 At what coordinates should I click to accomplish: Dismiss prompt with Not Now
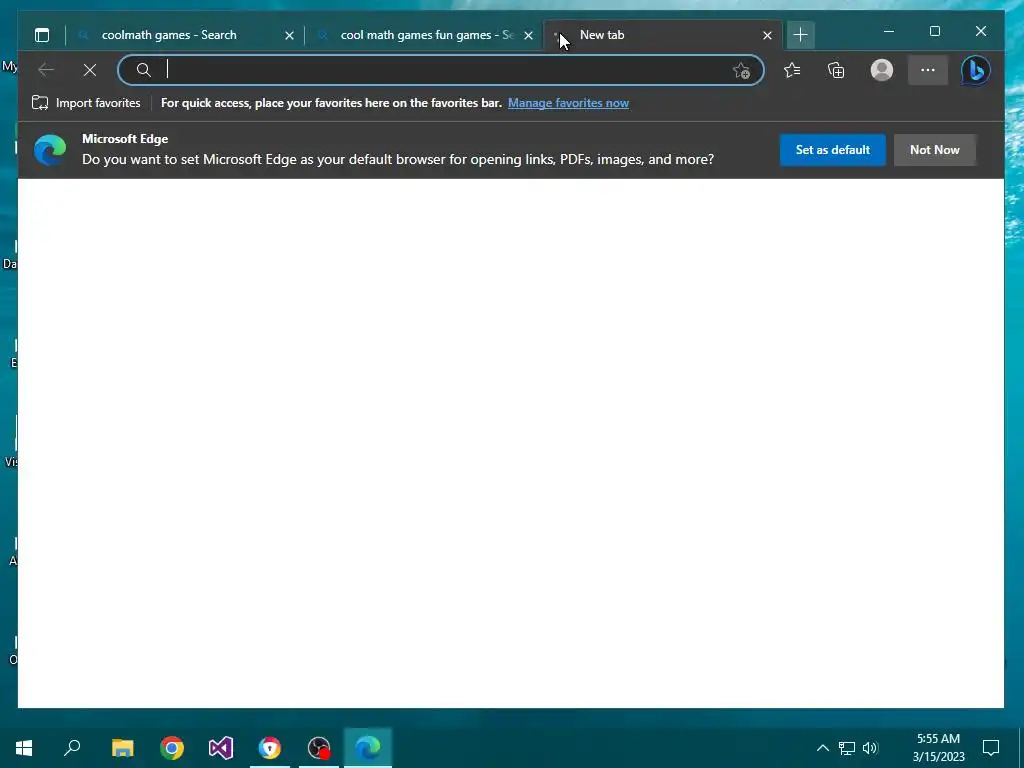pyautogui.click(x=935, y=150)
